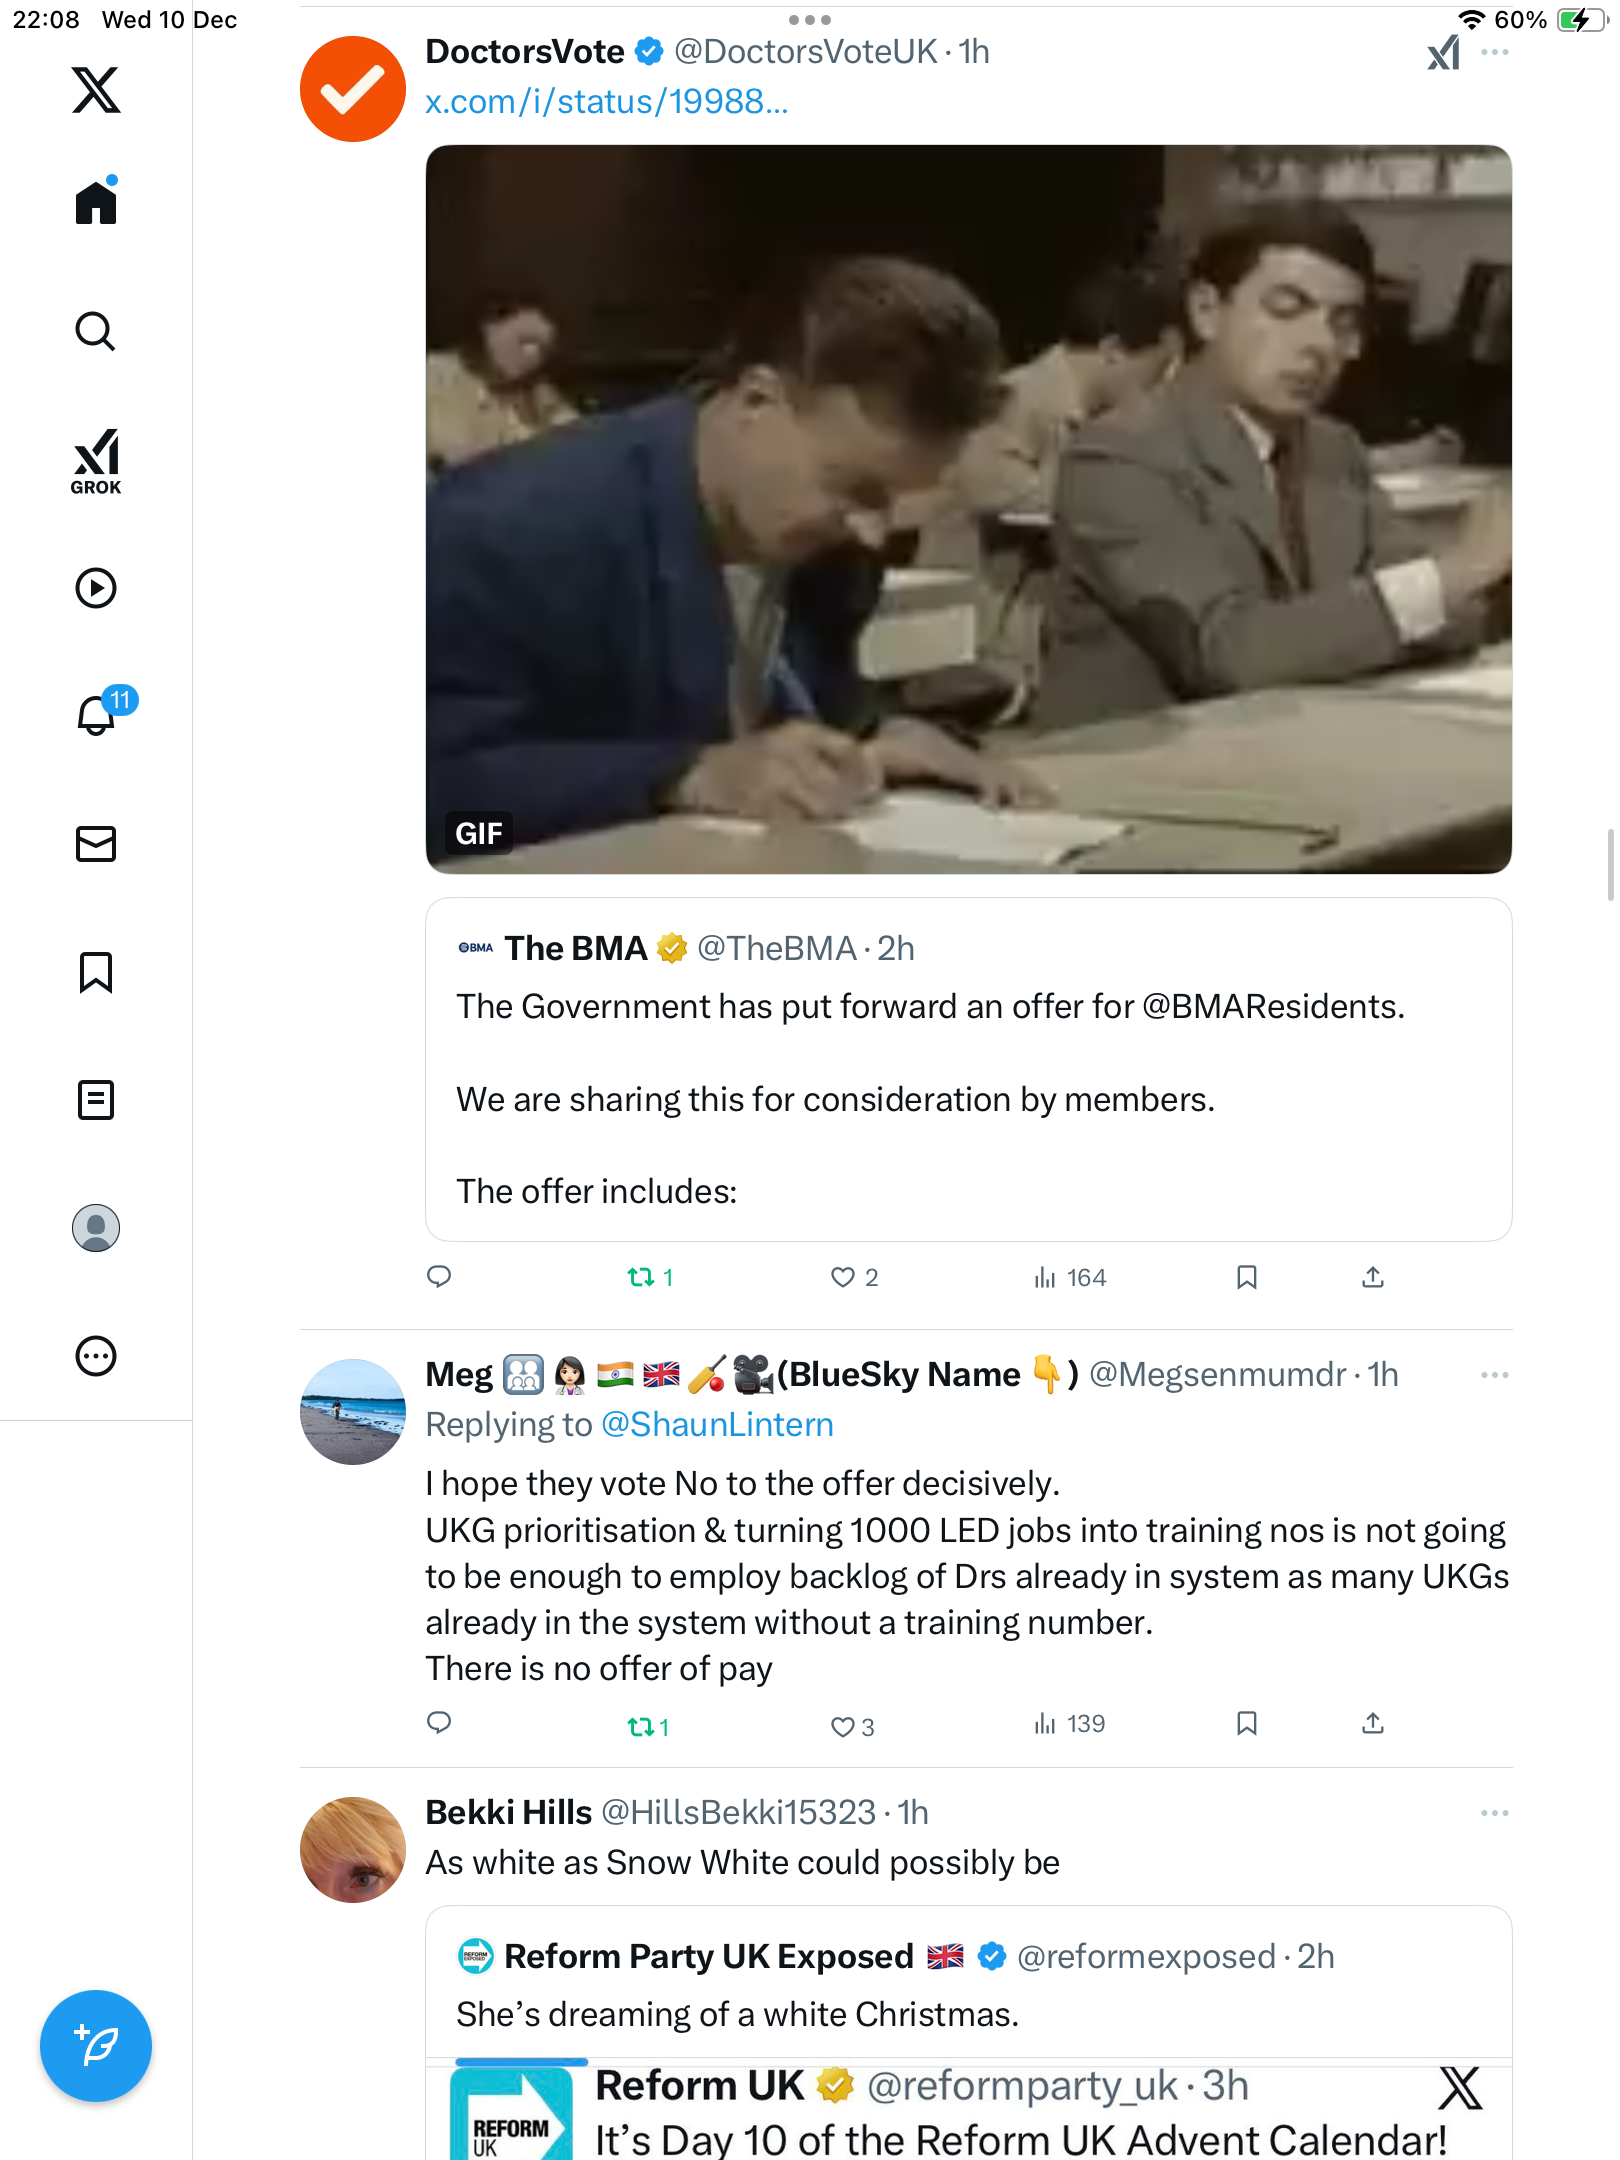Open the profile avatar in sidebar
This screenshot has width=1620, height=2160.
pos(96,1228)
